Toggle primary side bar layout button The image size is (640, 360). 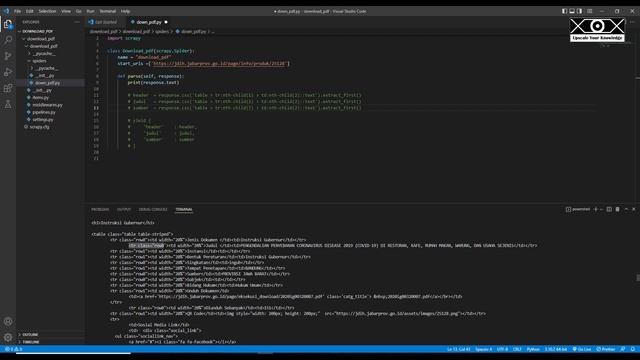coord(564,11)
